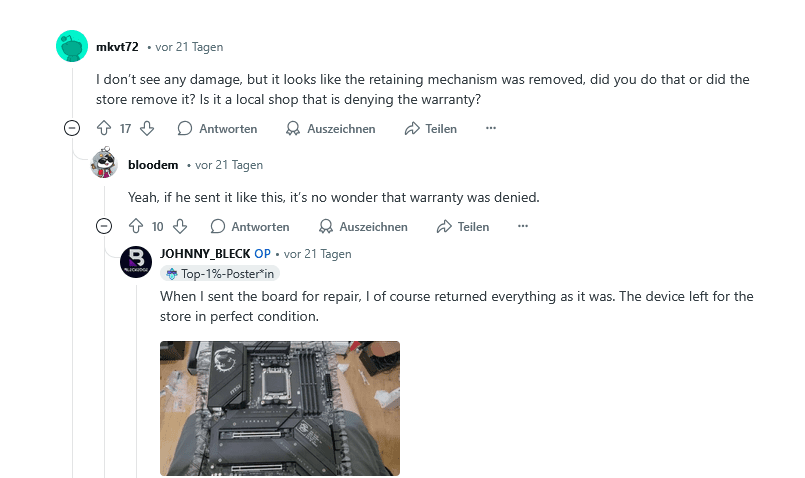Screen dimensions: 805x478
Task: Share mkvt72's comment with Teilen
Action: click(430, 129)
